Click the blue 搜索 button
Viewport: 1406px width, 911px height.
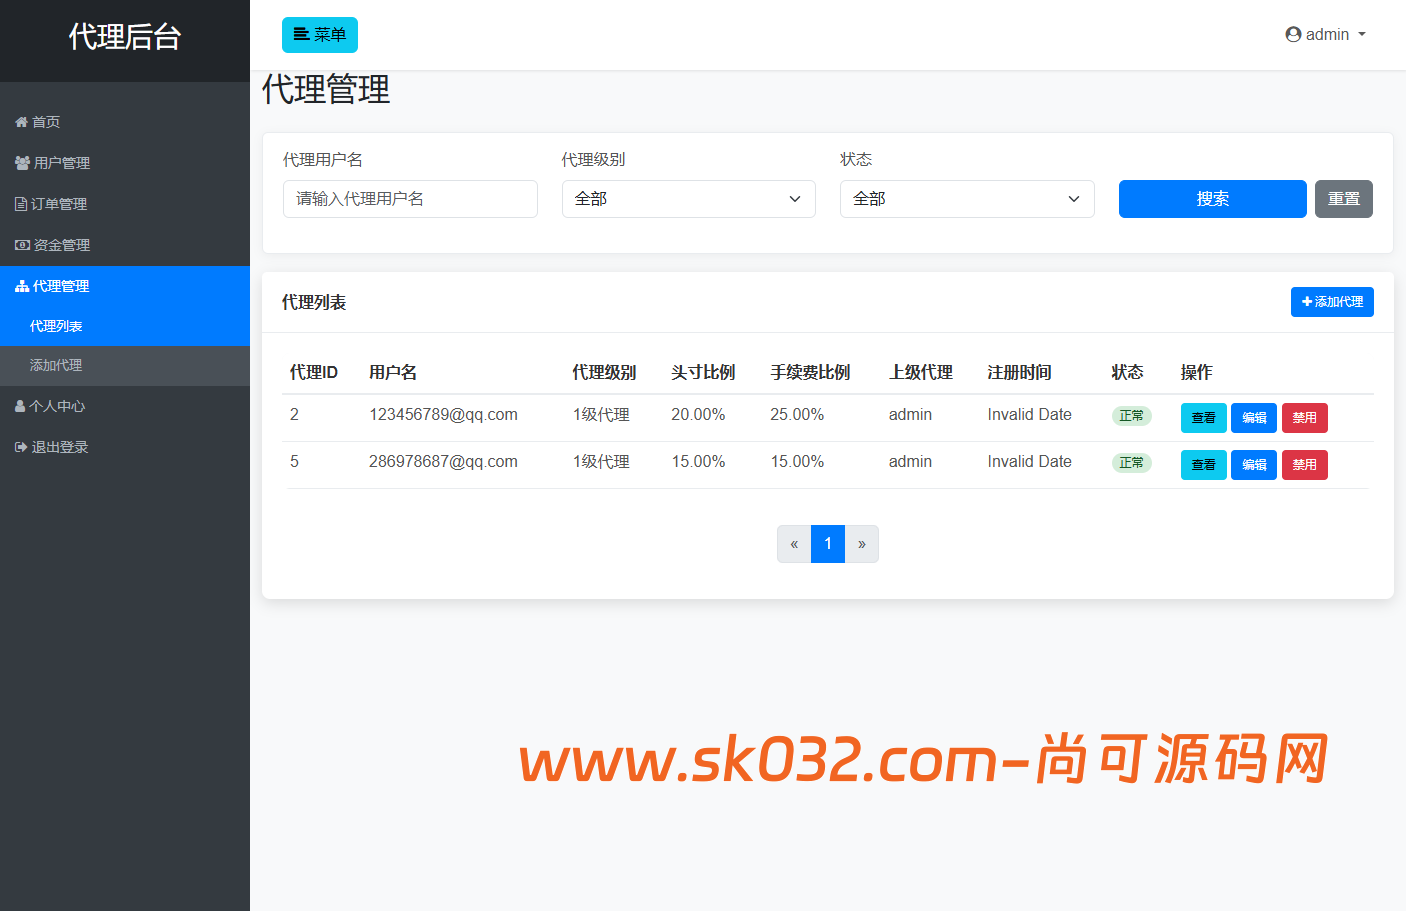pos(1213,199)
